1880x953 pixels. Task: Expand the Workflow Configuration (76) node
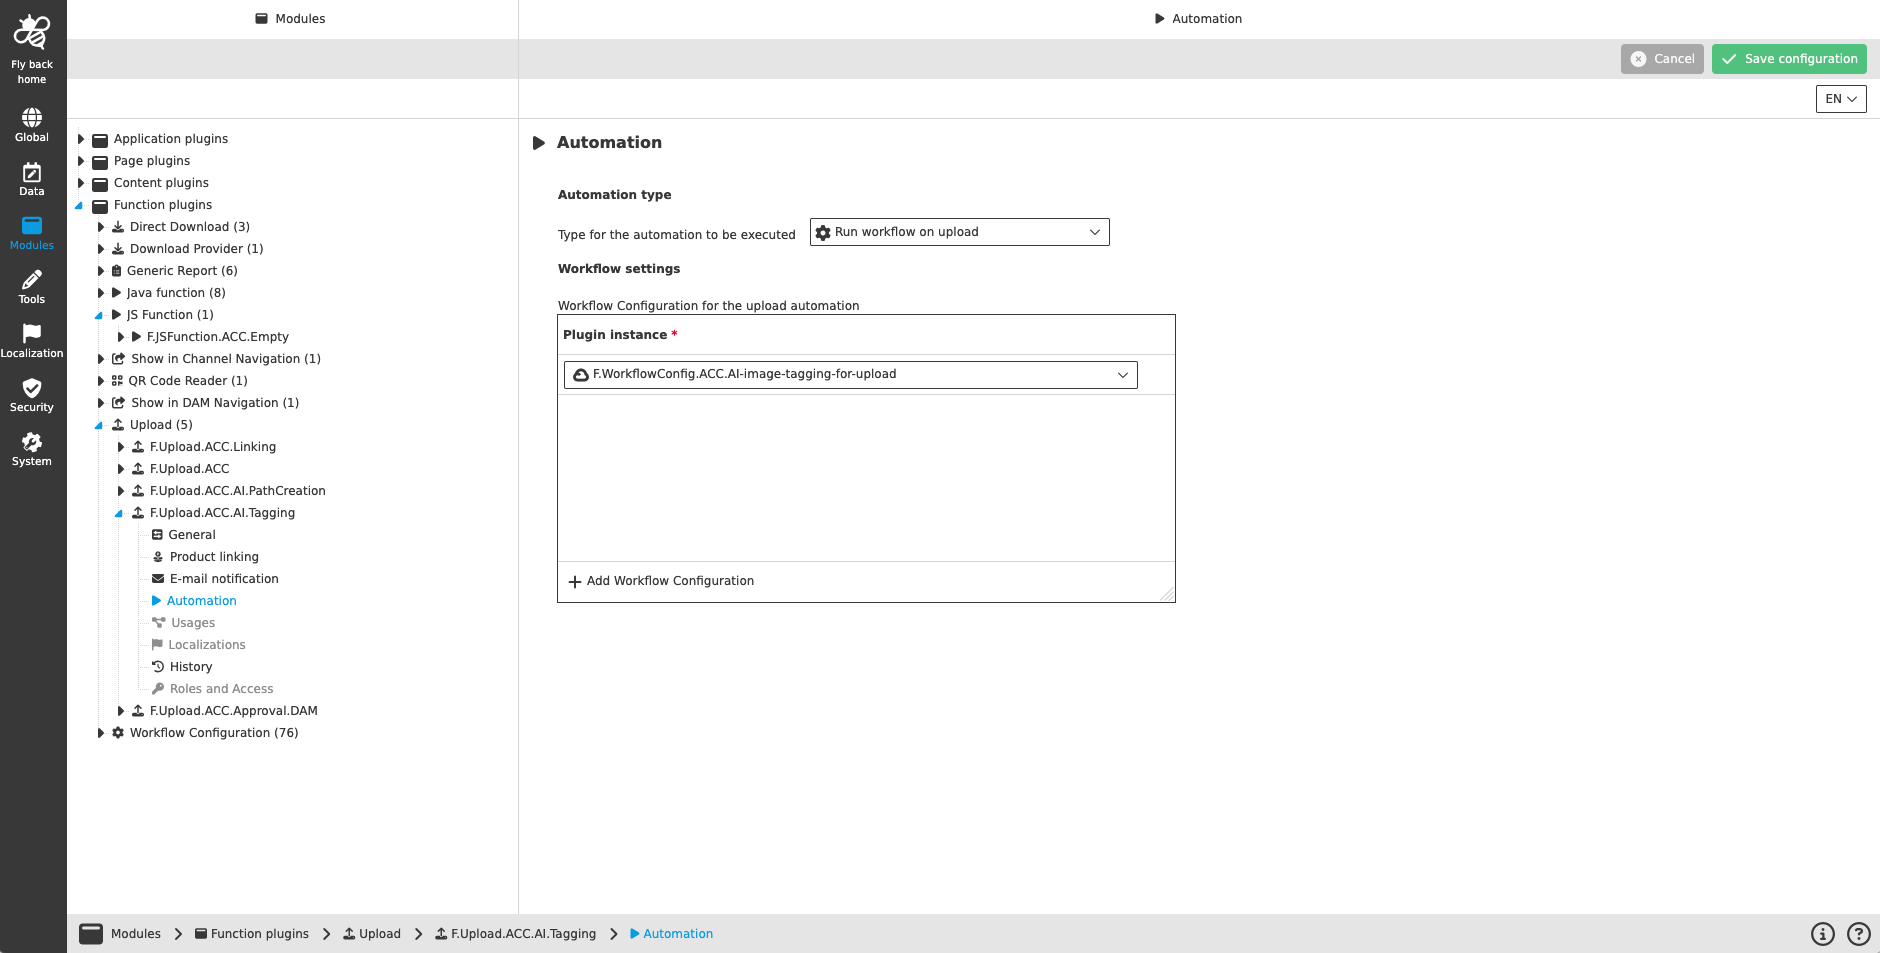pyautogui.click(x=100, y=732)
